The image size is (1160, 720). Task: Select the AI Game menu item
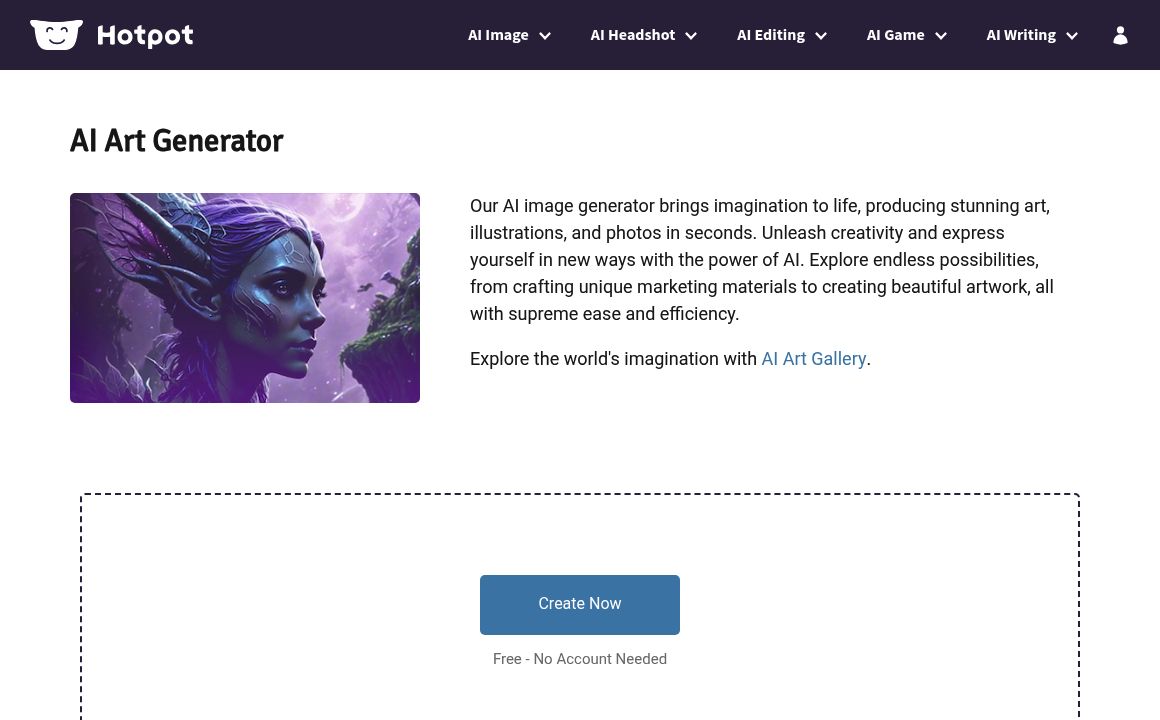click(895, 35)
